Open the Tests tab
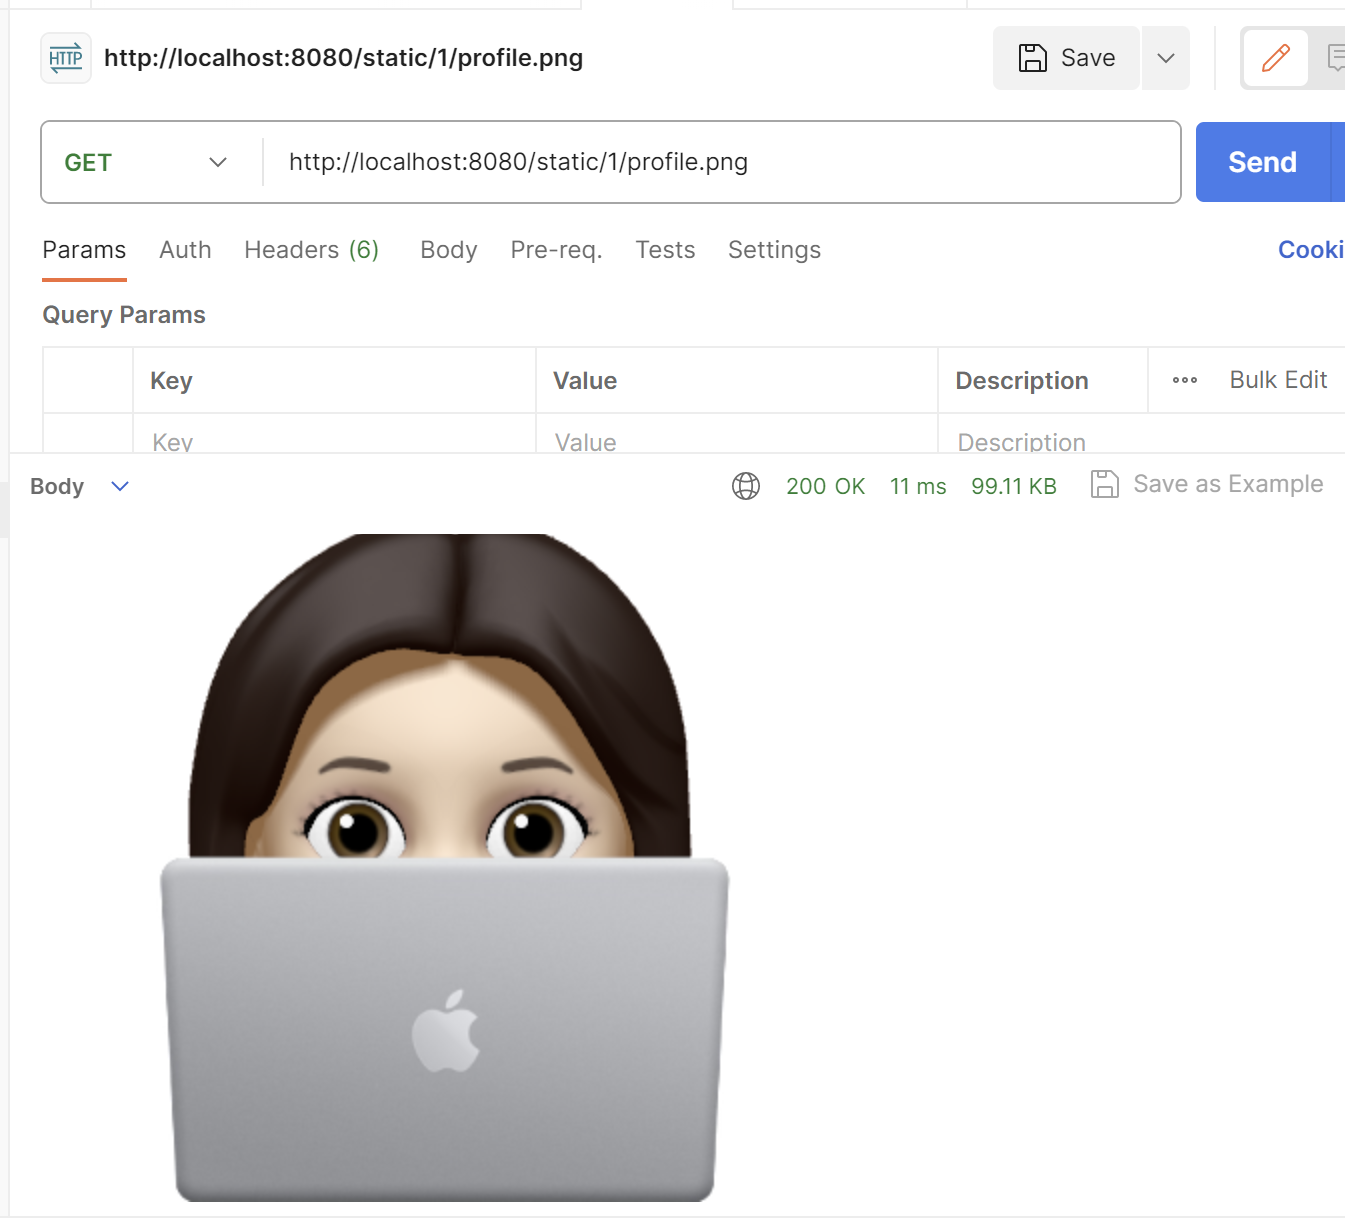 coord(665,250)
